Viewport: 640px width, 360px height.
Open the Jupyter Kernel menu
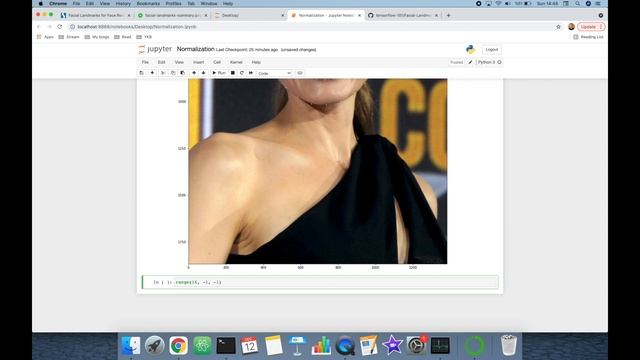236,62
